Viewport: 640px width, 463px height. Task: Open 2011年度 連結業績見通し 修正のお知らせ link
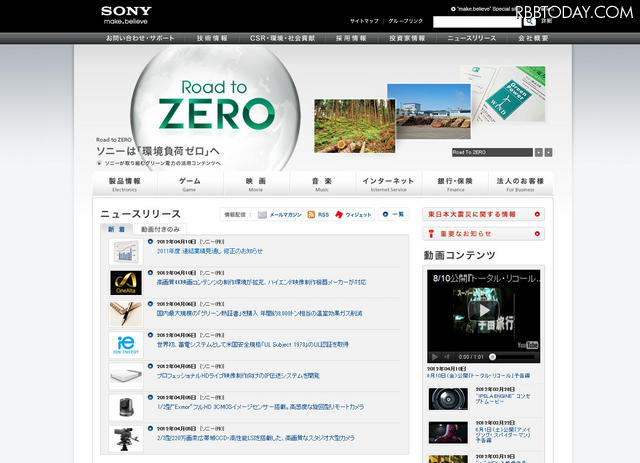(210, 251)
